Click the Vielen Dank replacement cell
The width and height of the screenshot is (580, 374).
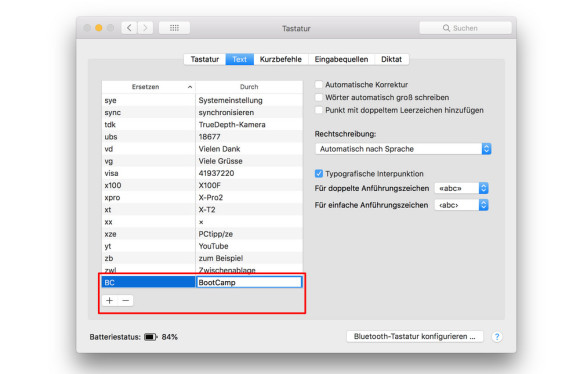[x=249, y=149]
